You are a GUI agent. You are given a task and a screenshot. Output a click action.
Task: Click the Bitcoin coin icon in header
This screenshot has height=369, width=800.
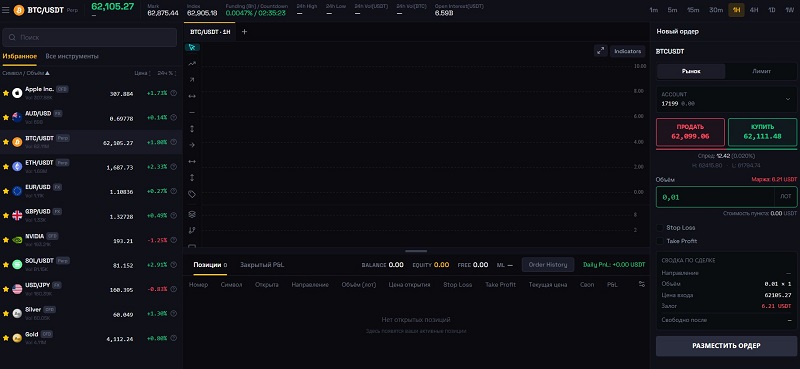click(x=19, y=10)
